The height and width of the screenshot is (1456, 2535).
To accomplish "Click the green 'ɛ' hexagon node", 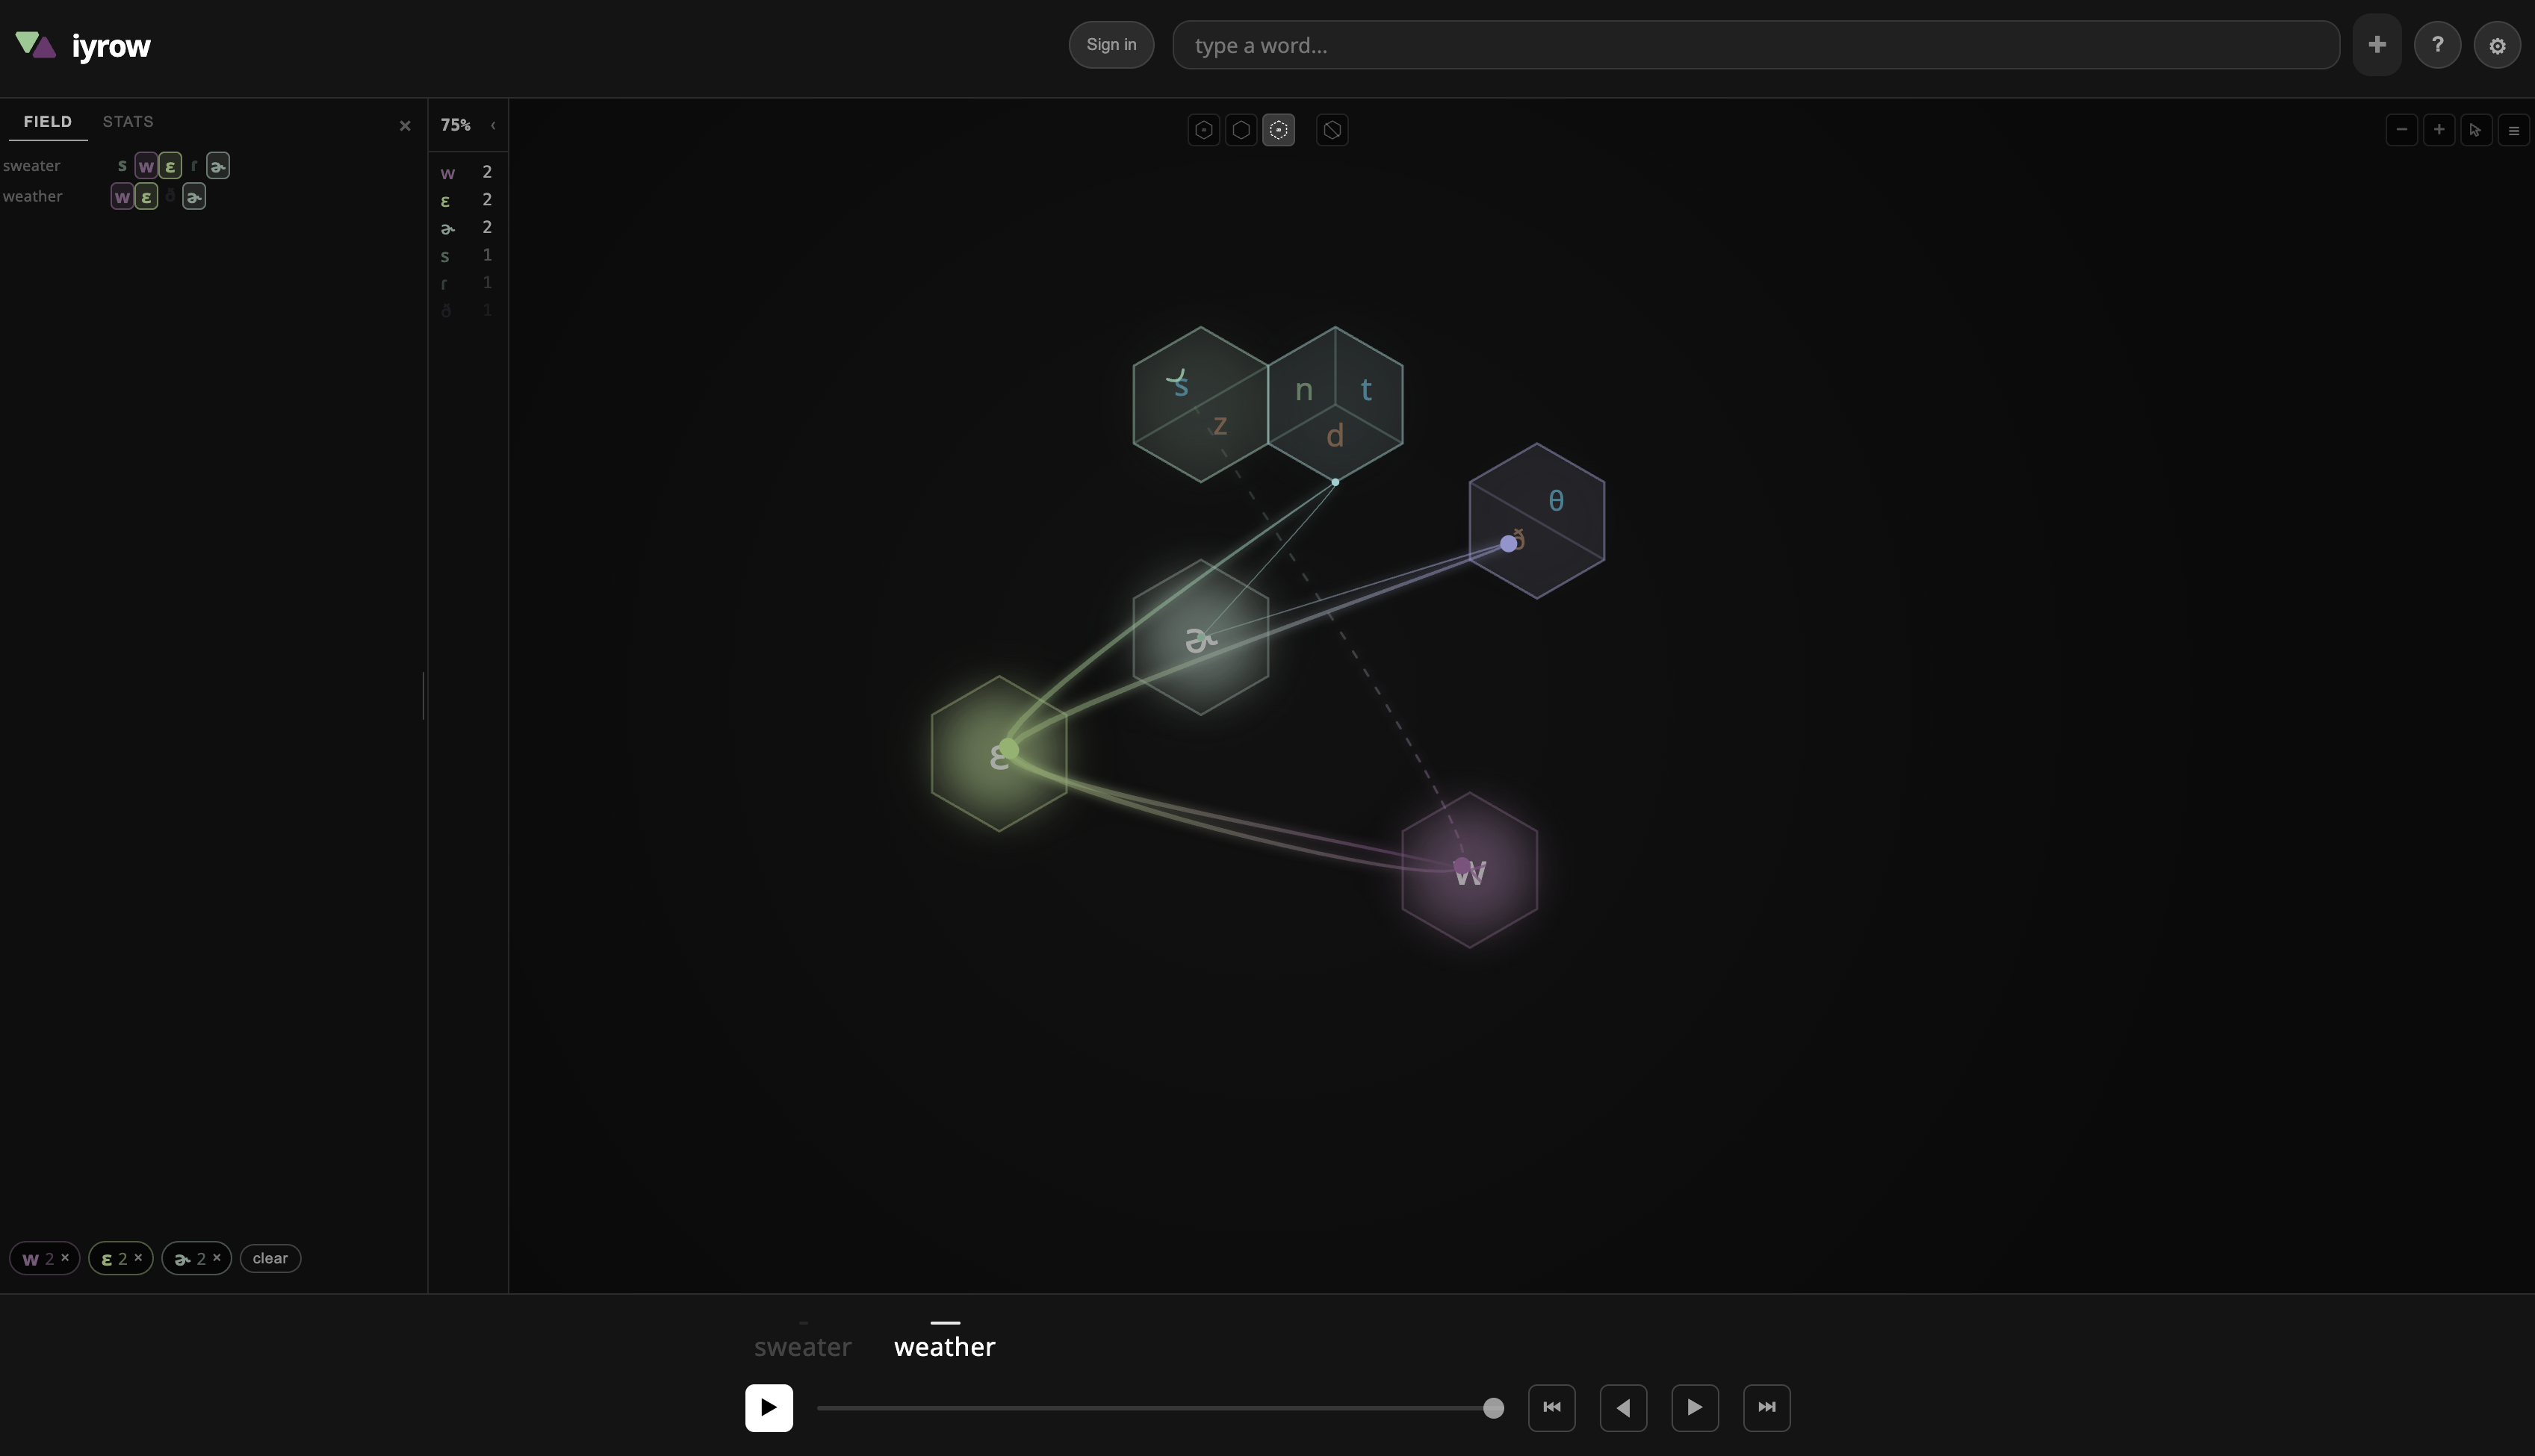I will click(x=998, y=754).
